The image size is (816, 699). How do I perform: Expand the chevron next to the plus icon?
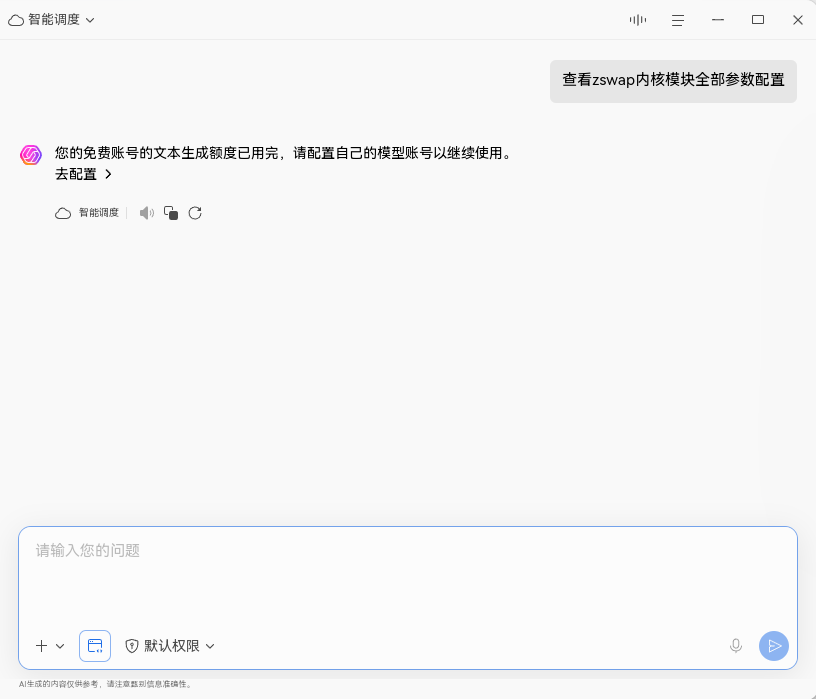[60, 646]
